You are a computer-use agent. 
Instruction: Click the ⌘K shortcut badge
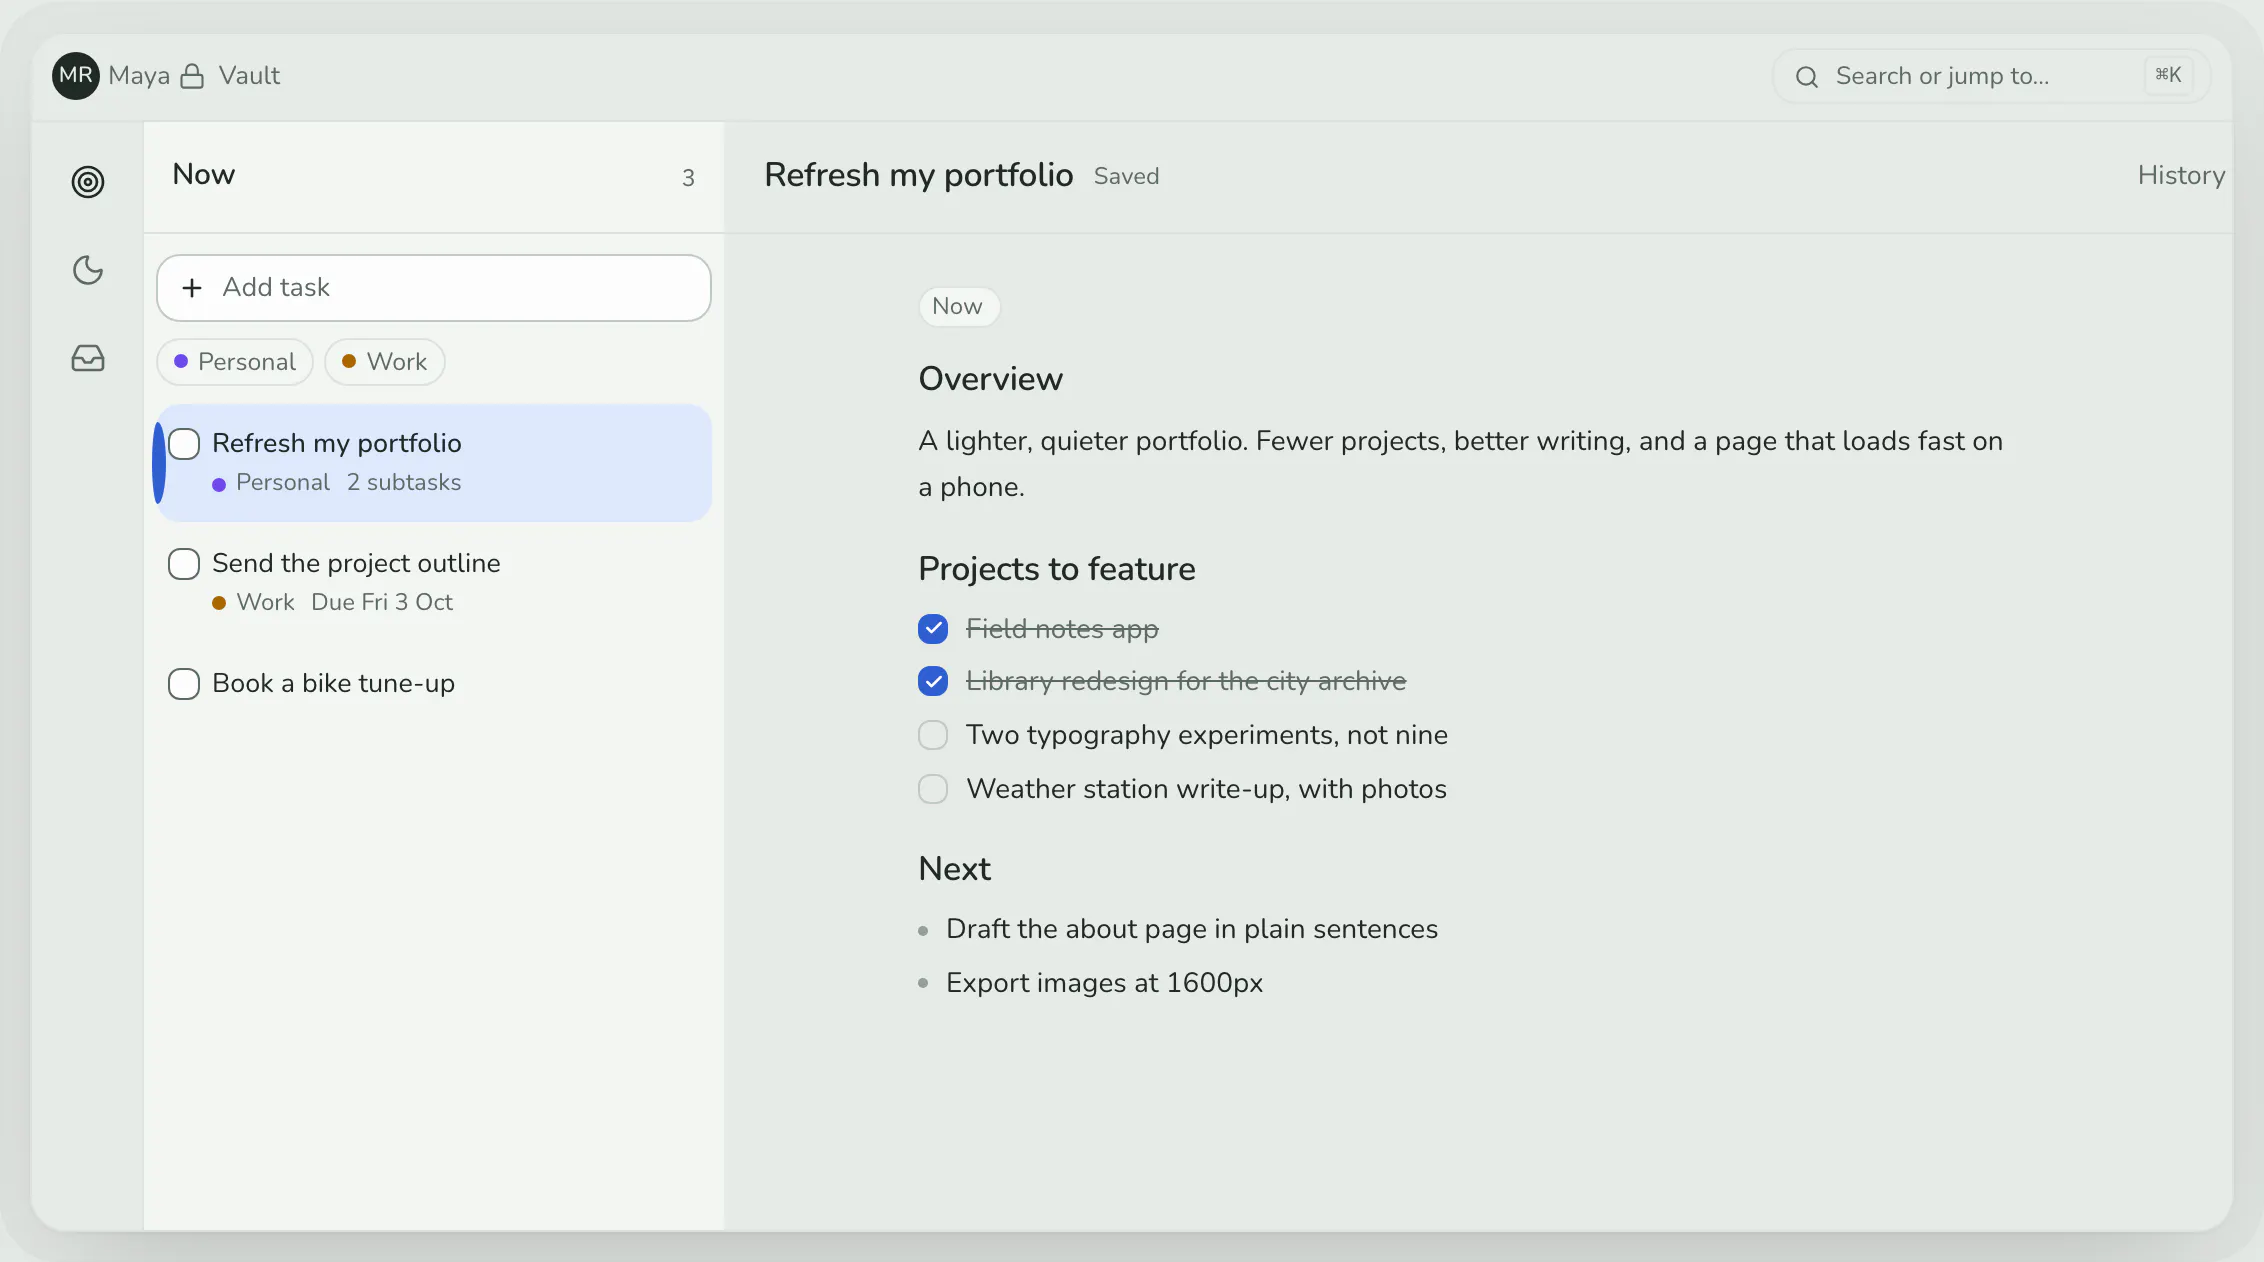click(2168, 75)
